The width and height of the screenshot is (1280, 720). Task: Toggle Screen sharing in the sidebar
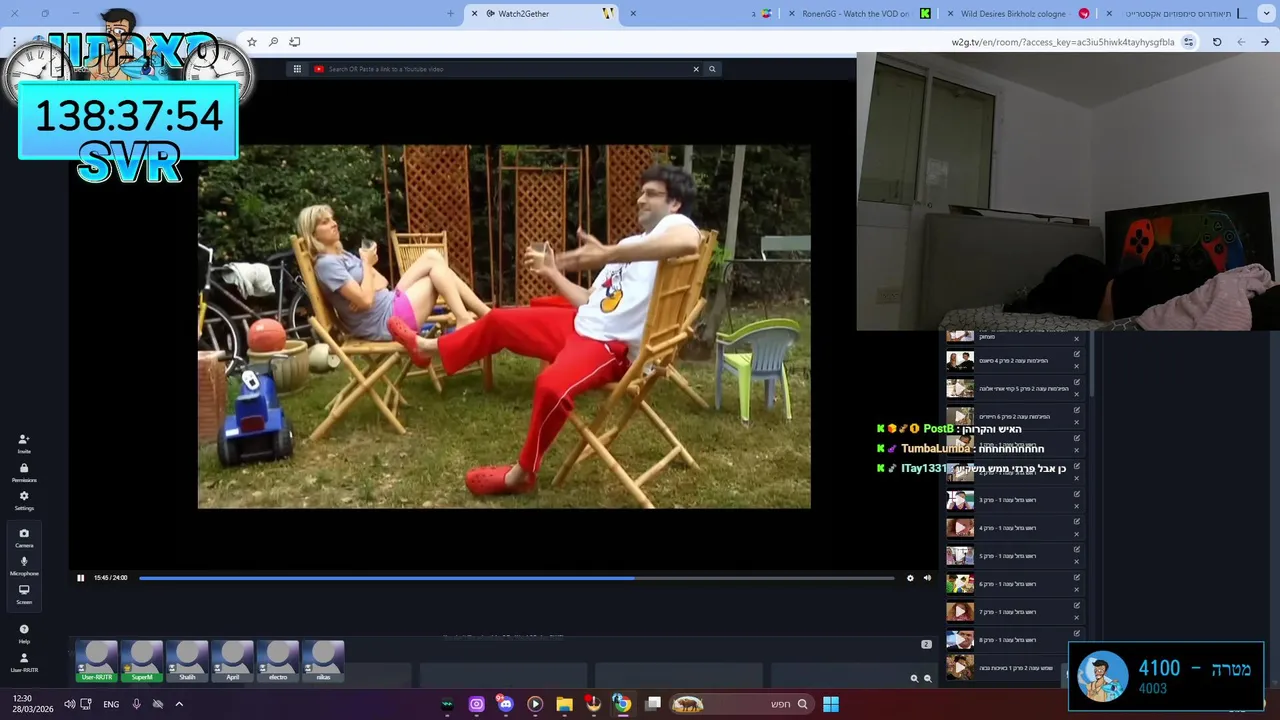(x=24, y=594)
